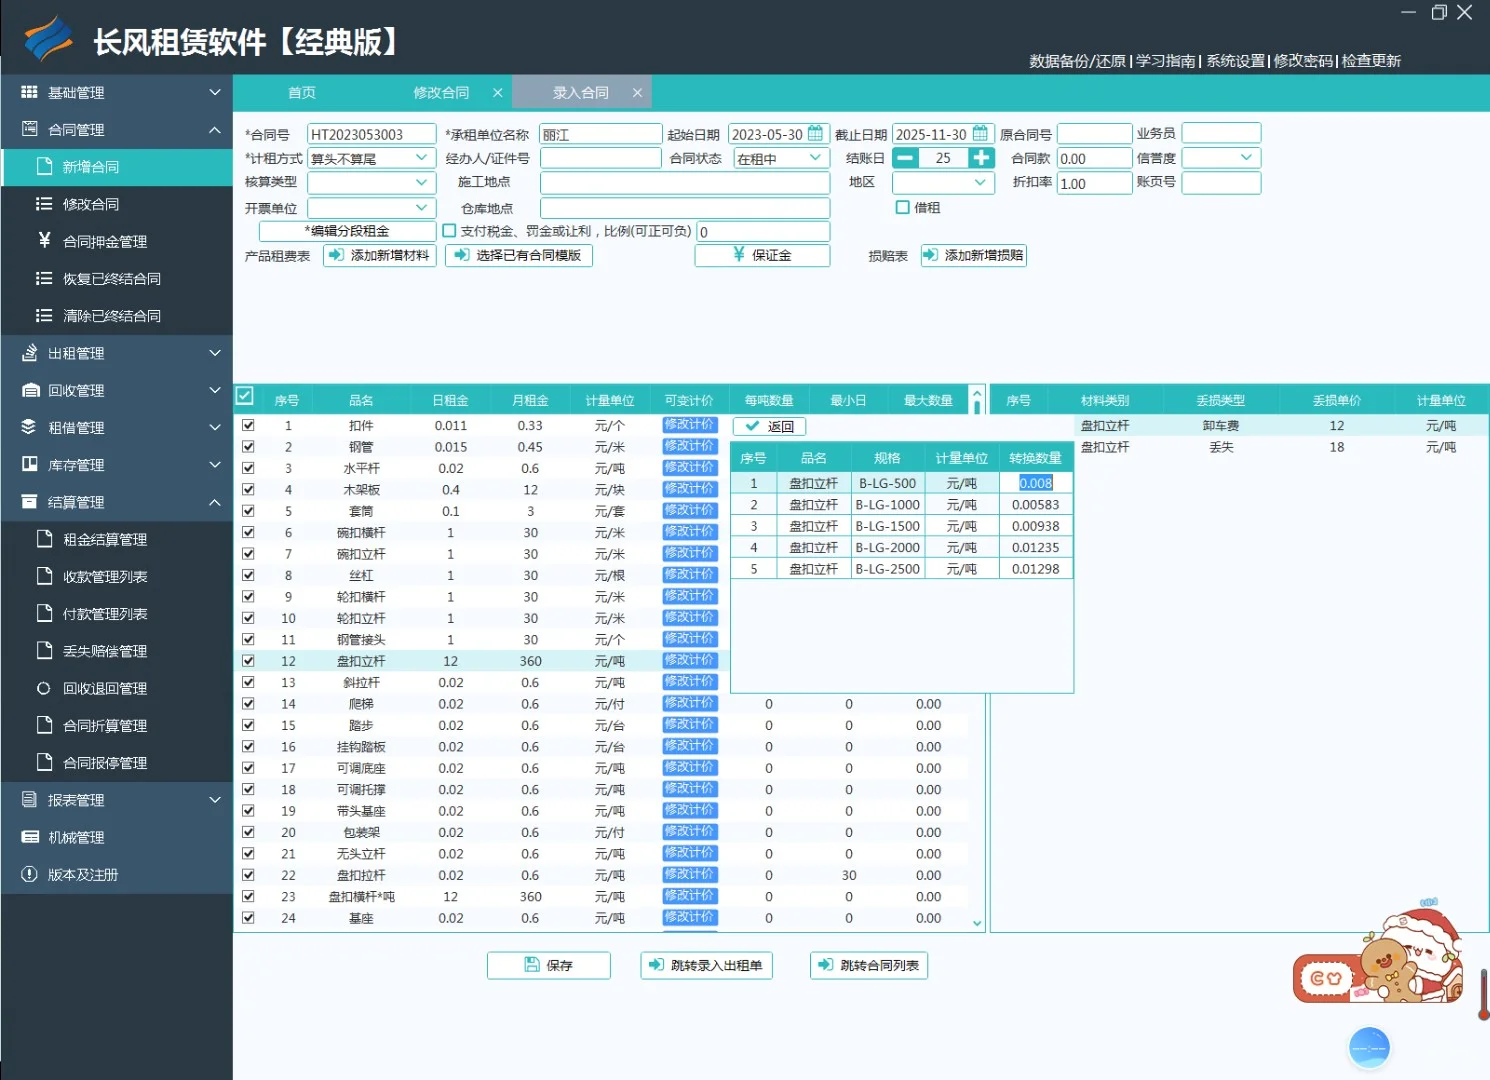
Task: Open the 计租方式 dropdown
Action: (x=422, y=158)
